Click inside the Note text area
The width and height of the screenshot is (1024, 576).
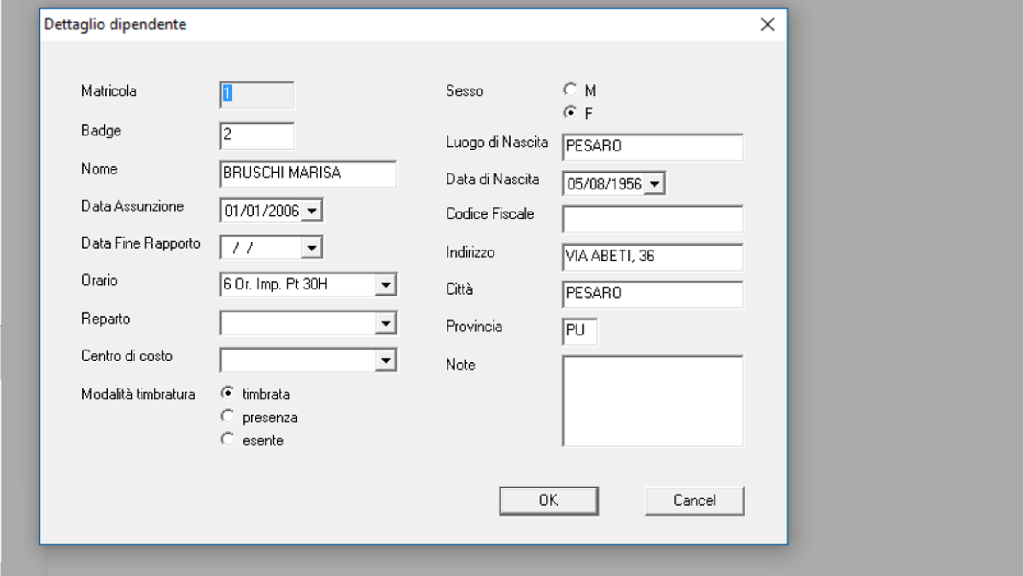tap(652, 400)
